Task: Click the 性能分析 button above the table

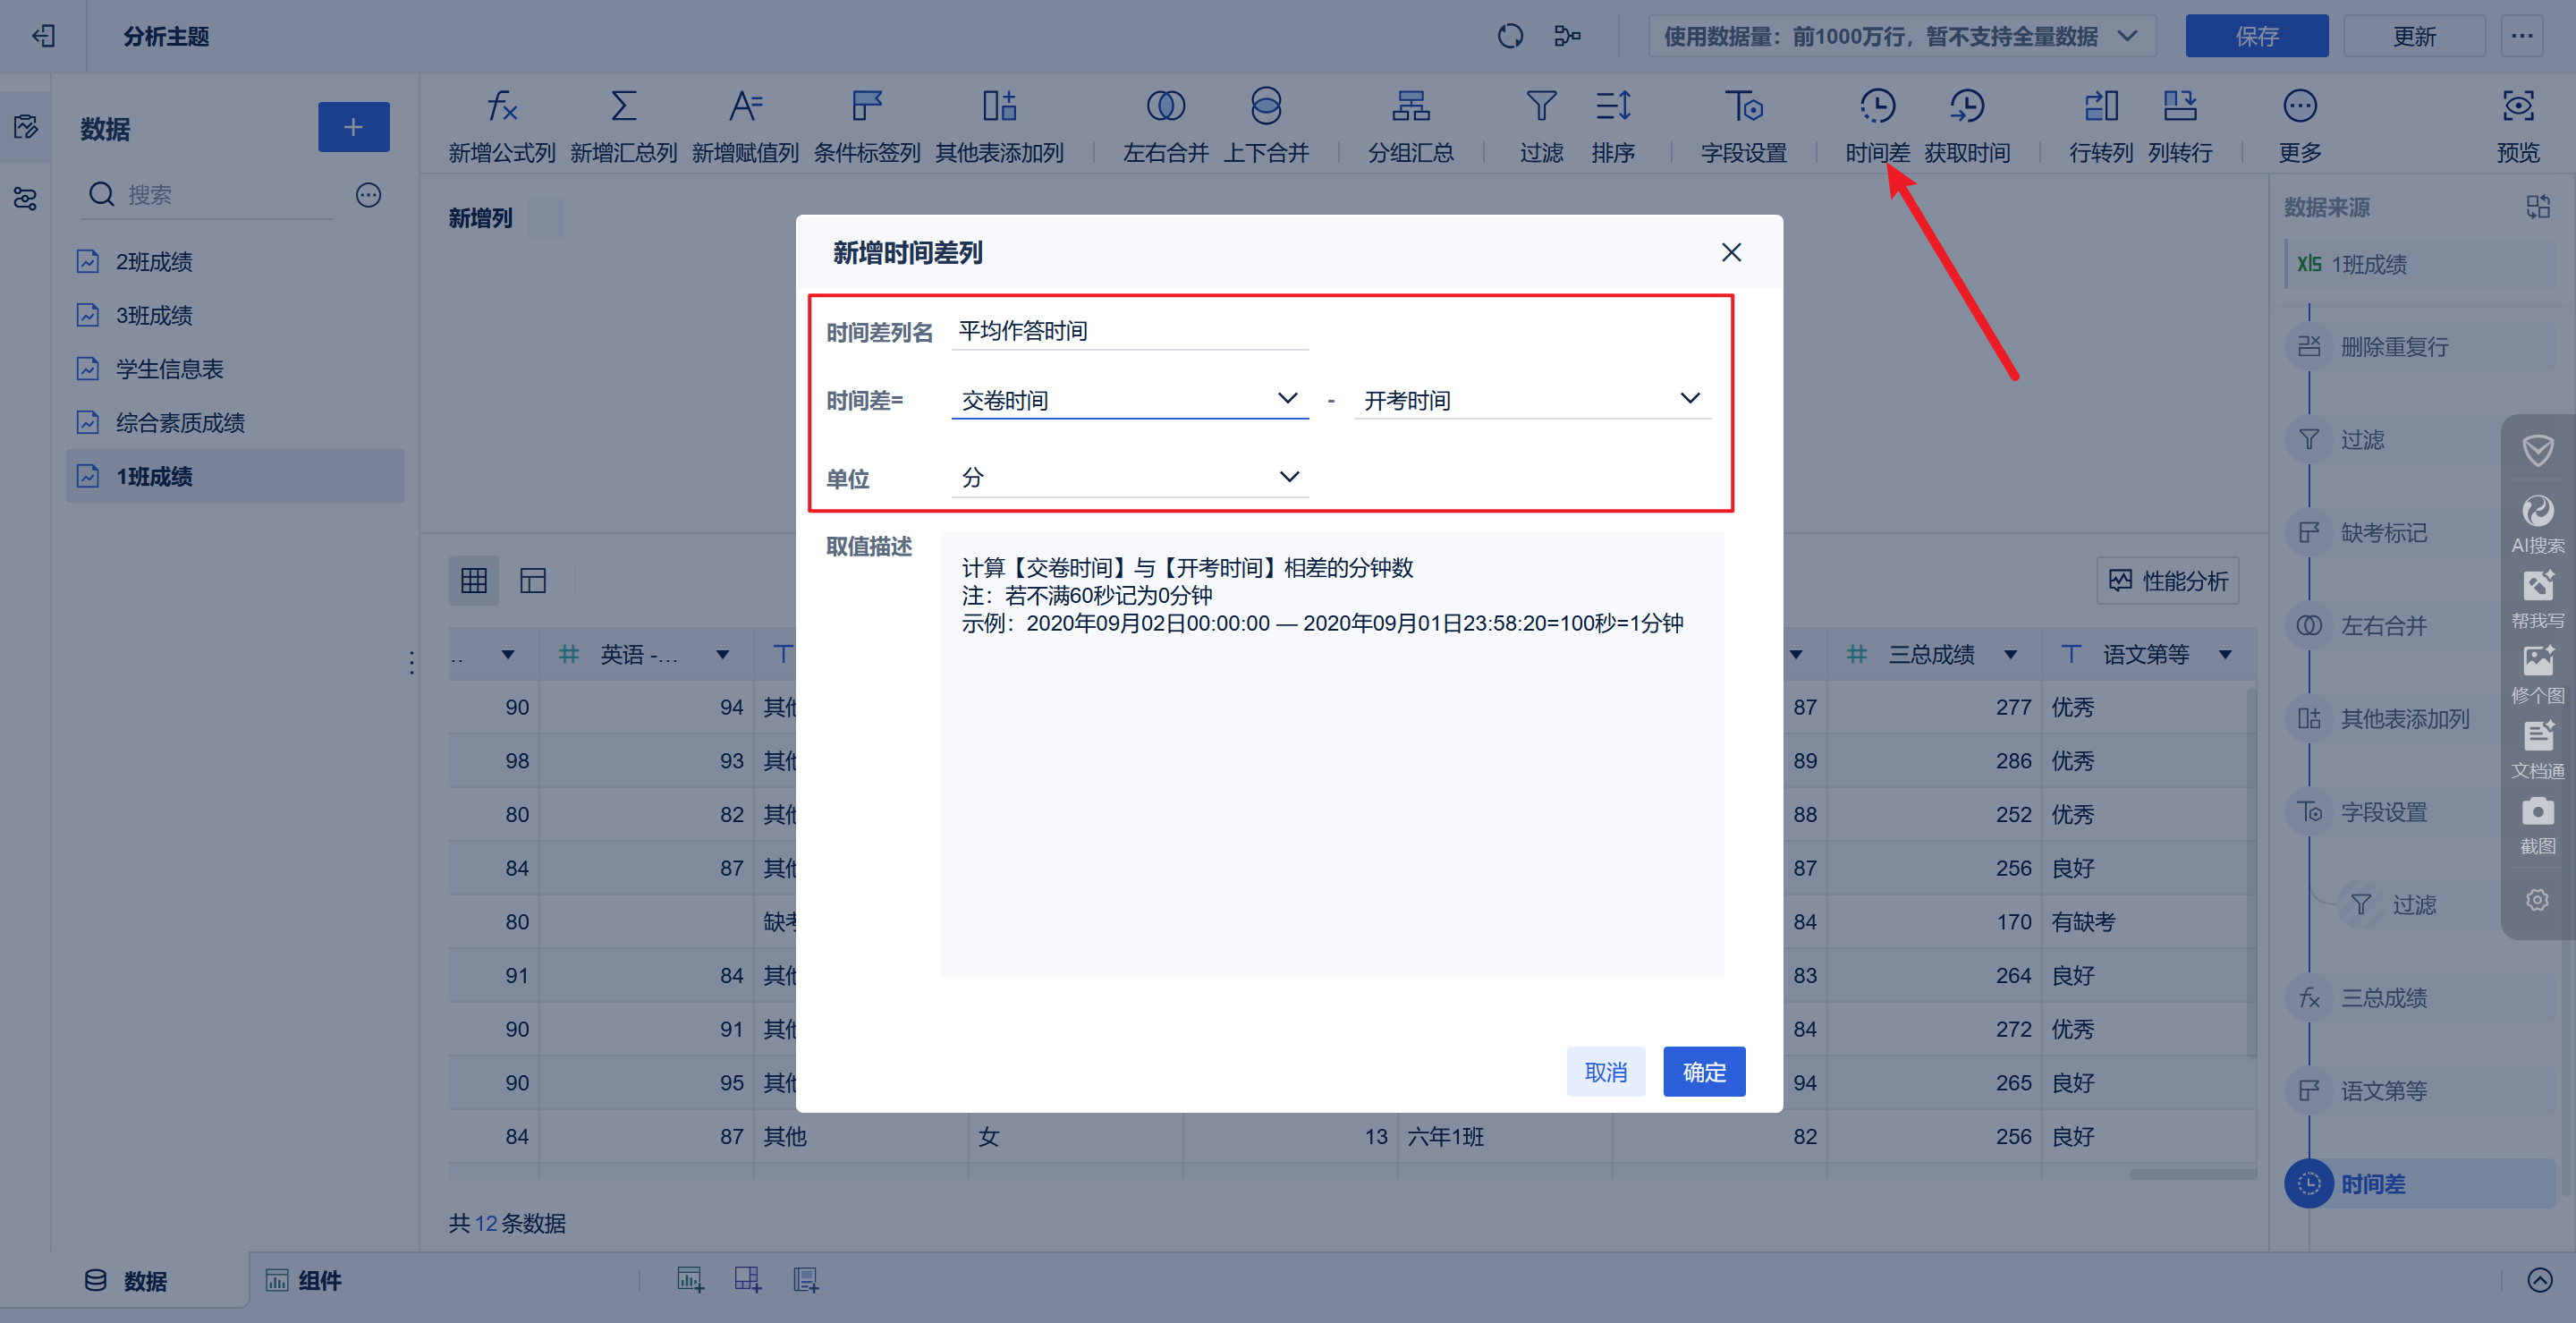Action: [2166, 580]
